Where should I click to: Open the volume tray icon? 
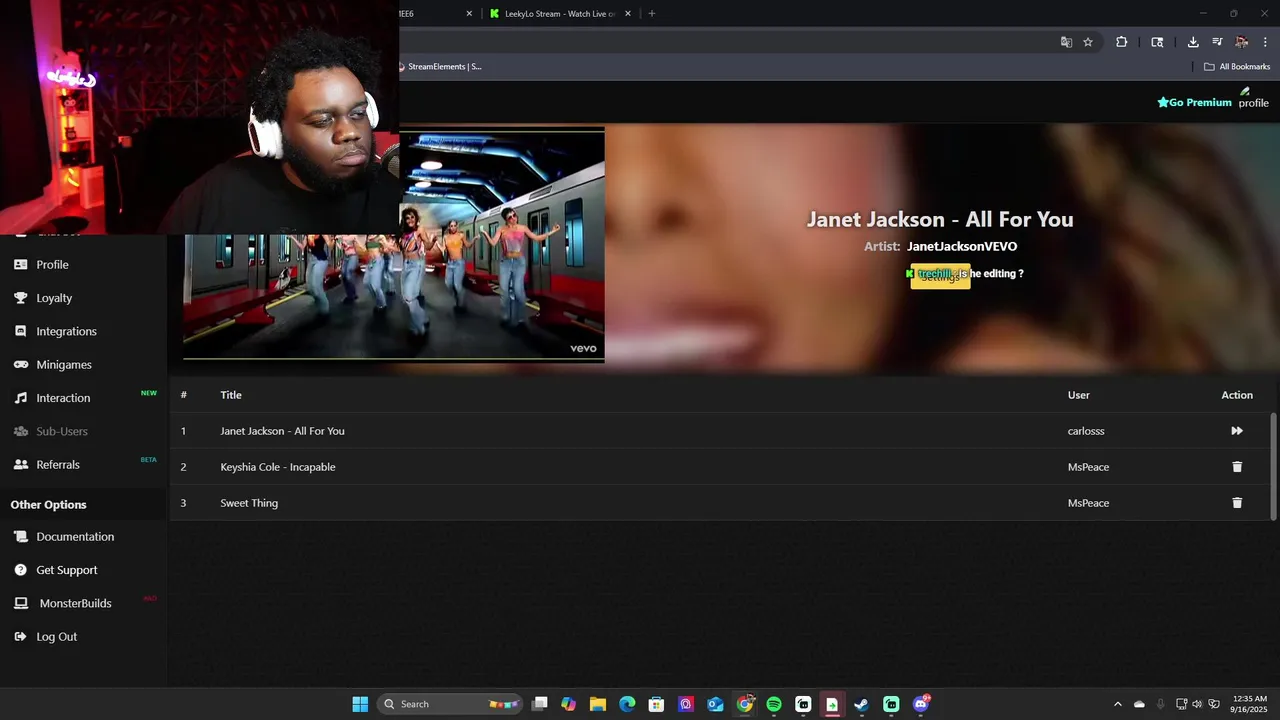tap(1197, 704)
